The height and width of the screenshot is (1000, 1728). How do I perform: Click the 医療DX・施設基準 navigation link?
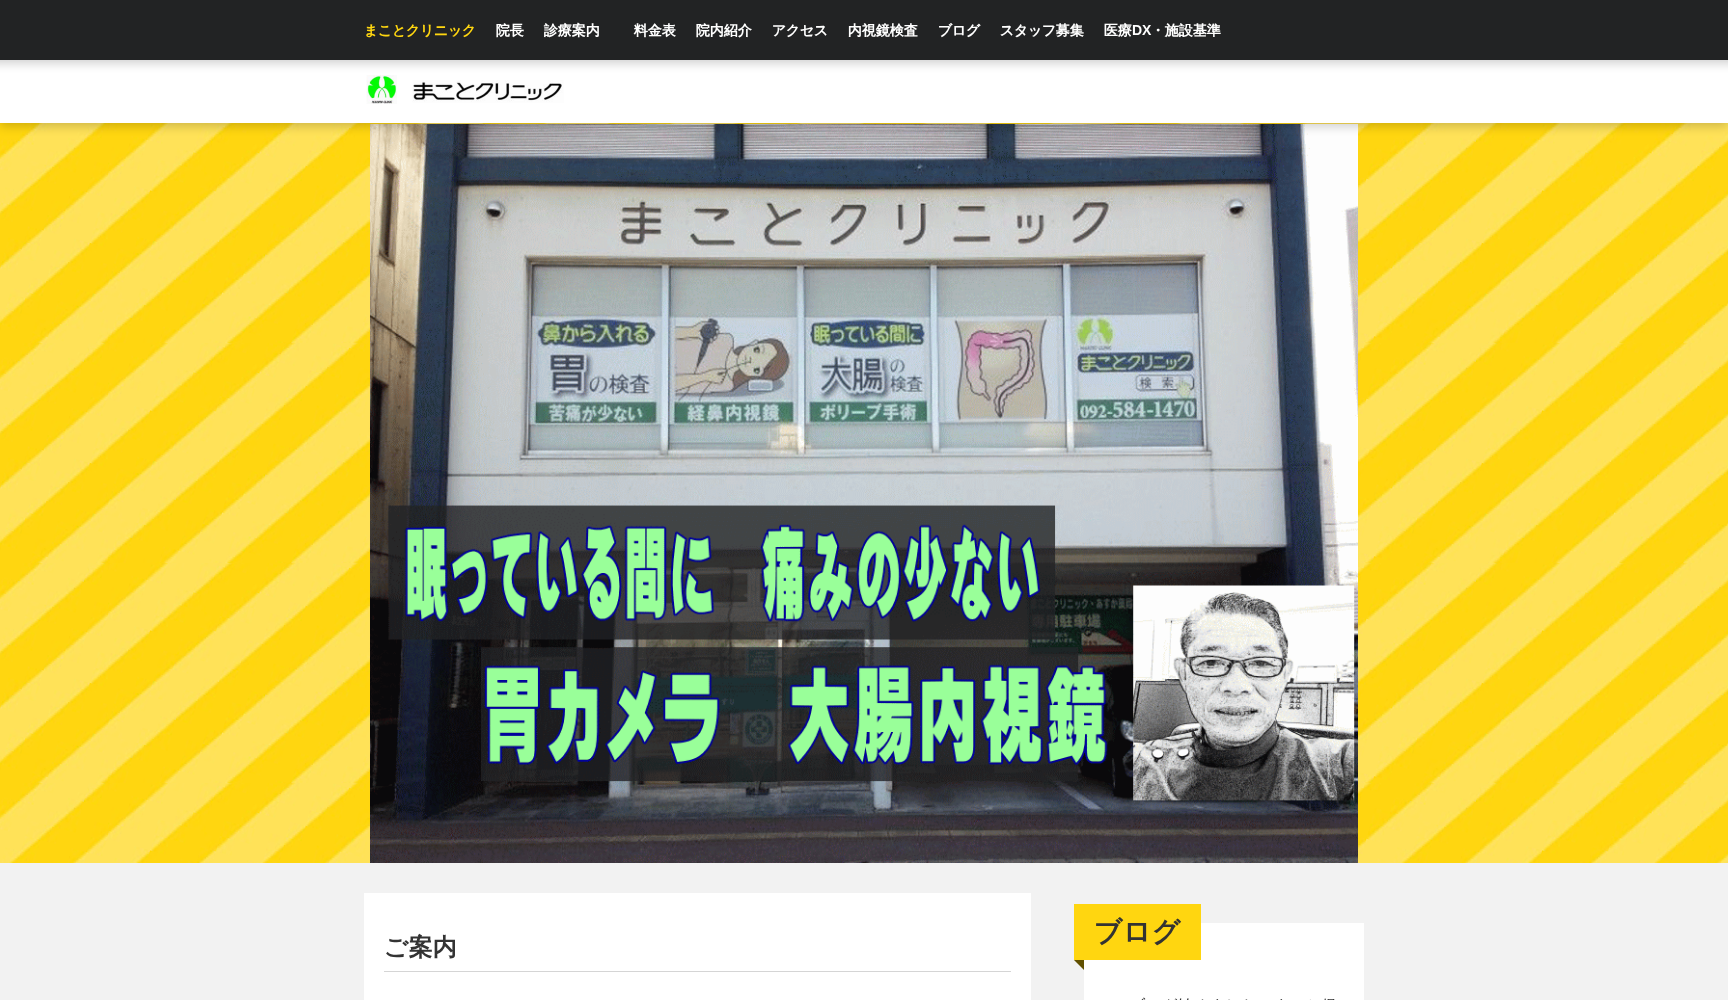click(x=1163, y=30)
